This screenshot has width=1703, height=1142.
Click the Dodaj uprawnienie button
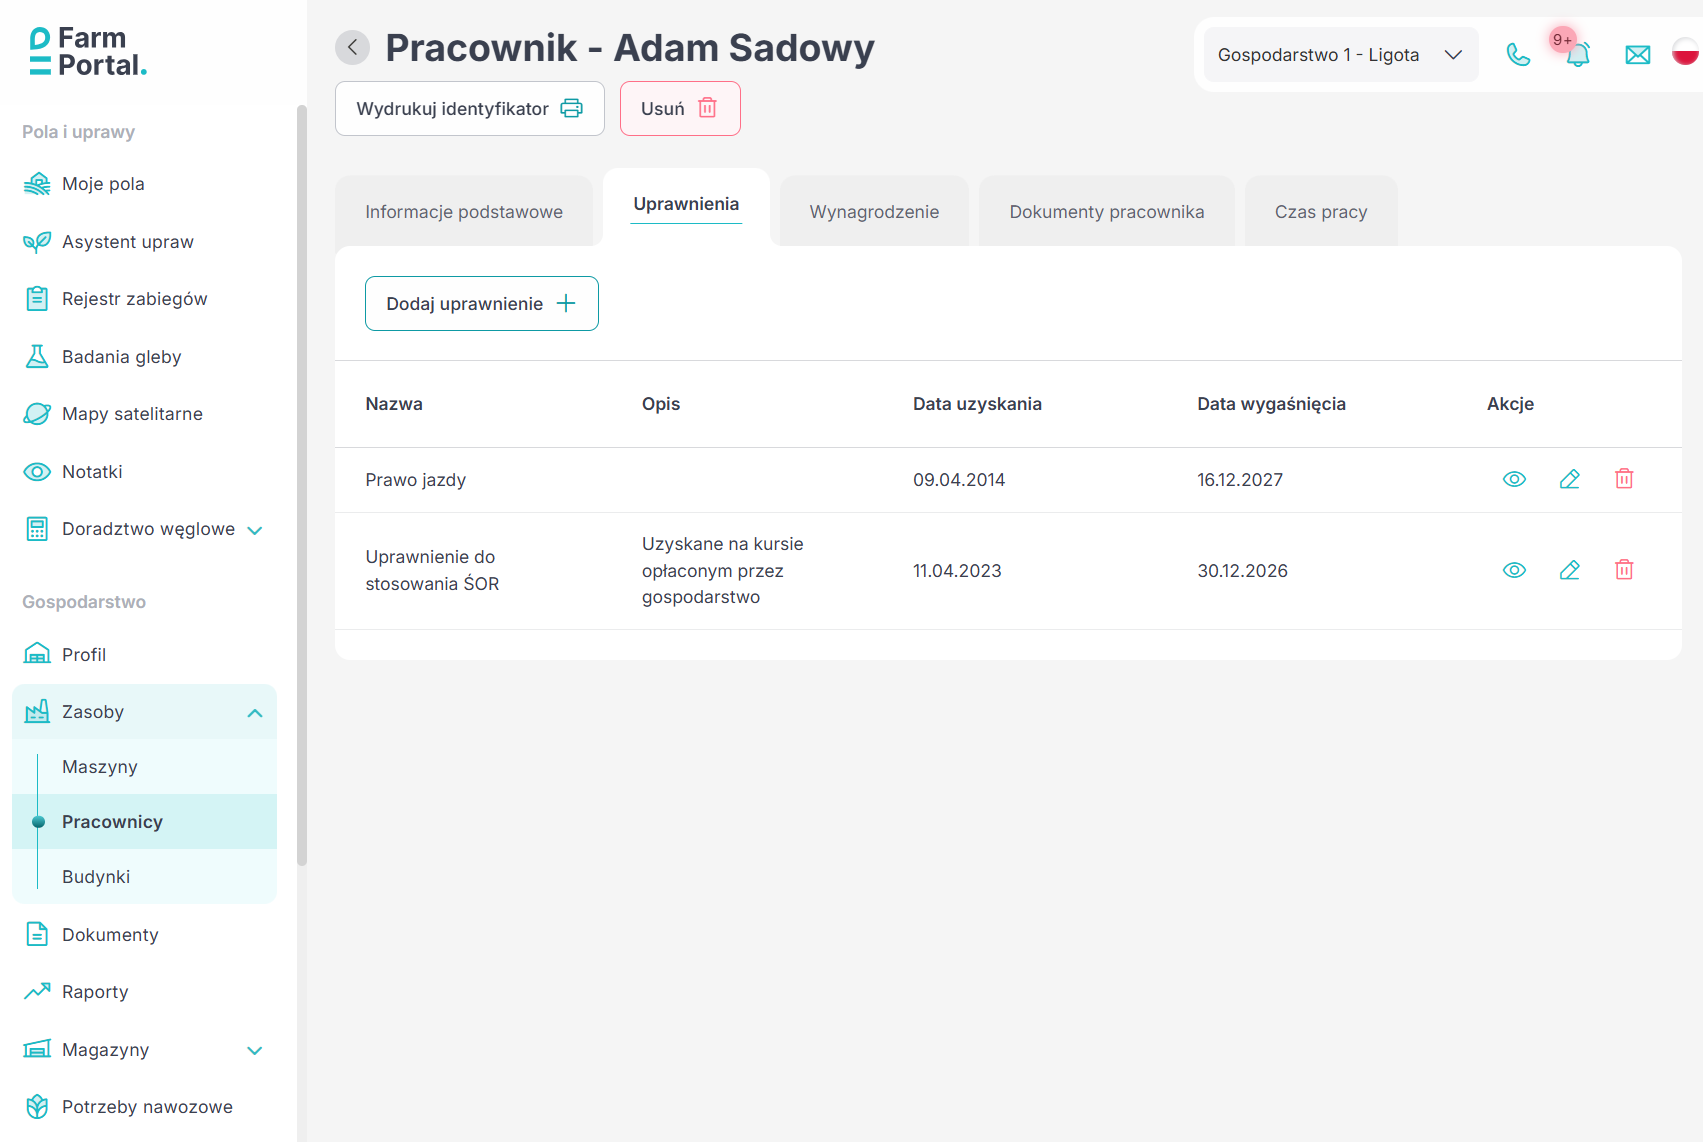481,304
